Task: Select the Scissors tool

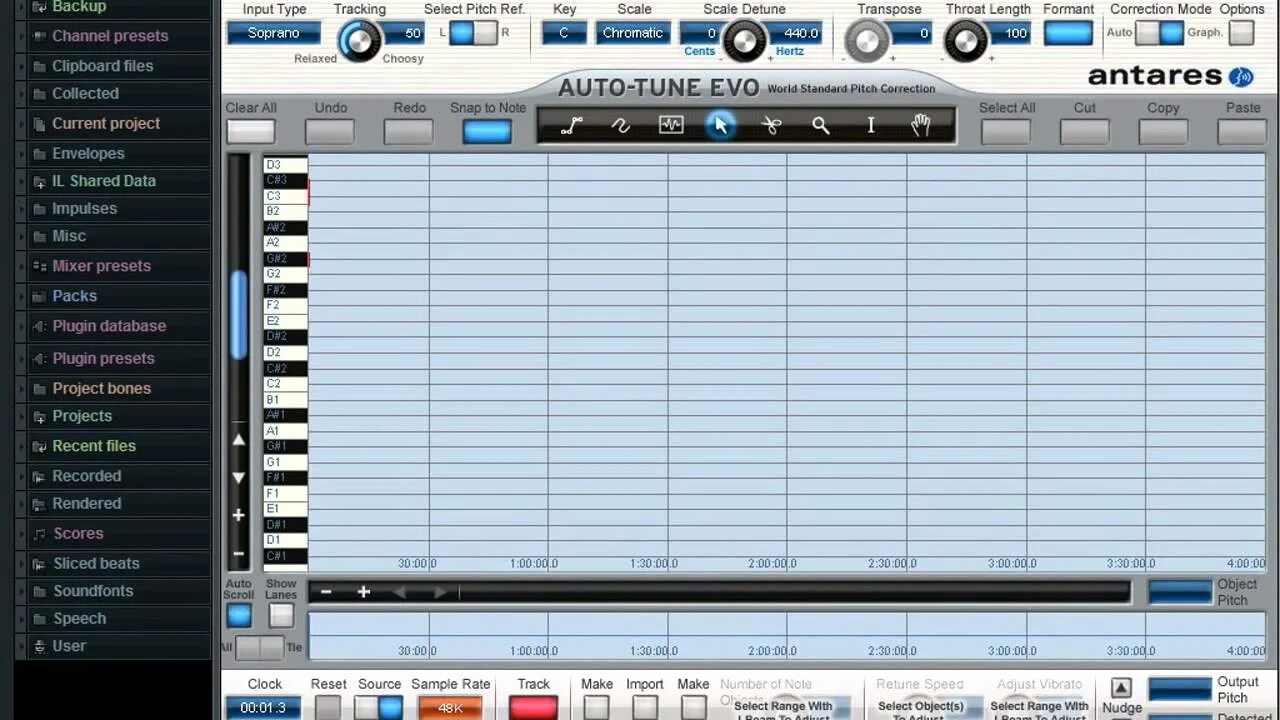Action: pyautogui.click(x=771, y=125)
